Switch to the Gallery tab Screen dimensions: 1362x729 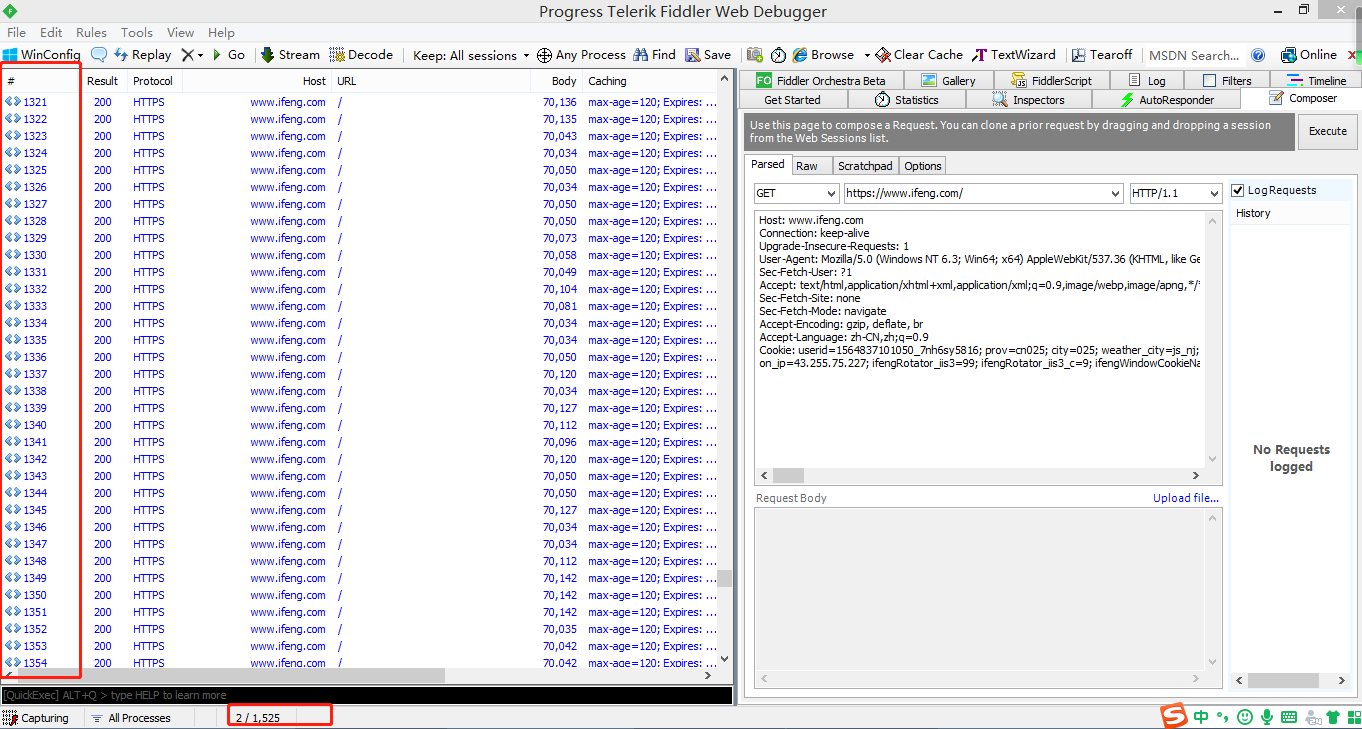948,80
